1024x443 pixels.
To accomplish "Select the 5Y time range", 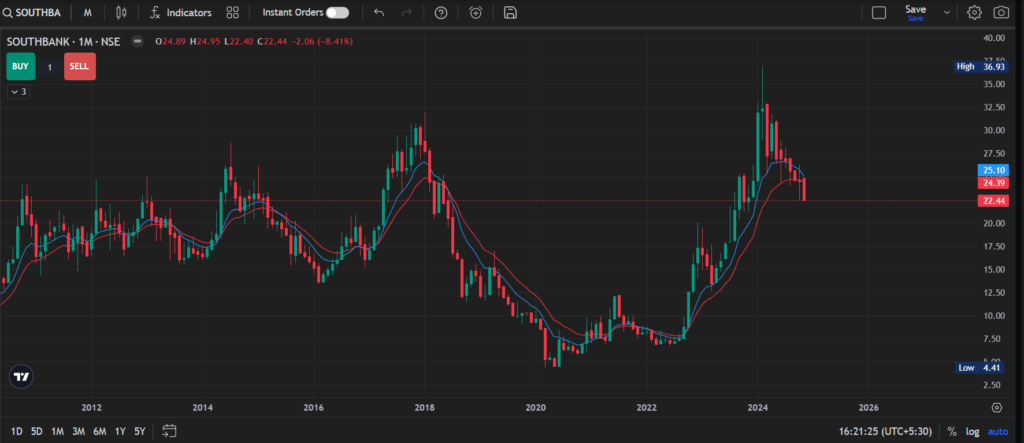I will click(140, 431).
